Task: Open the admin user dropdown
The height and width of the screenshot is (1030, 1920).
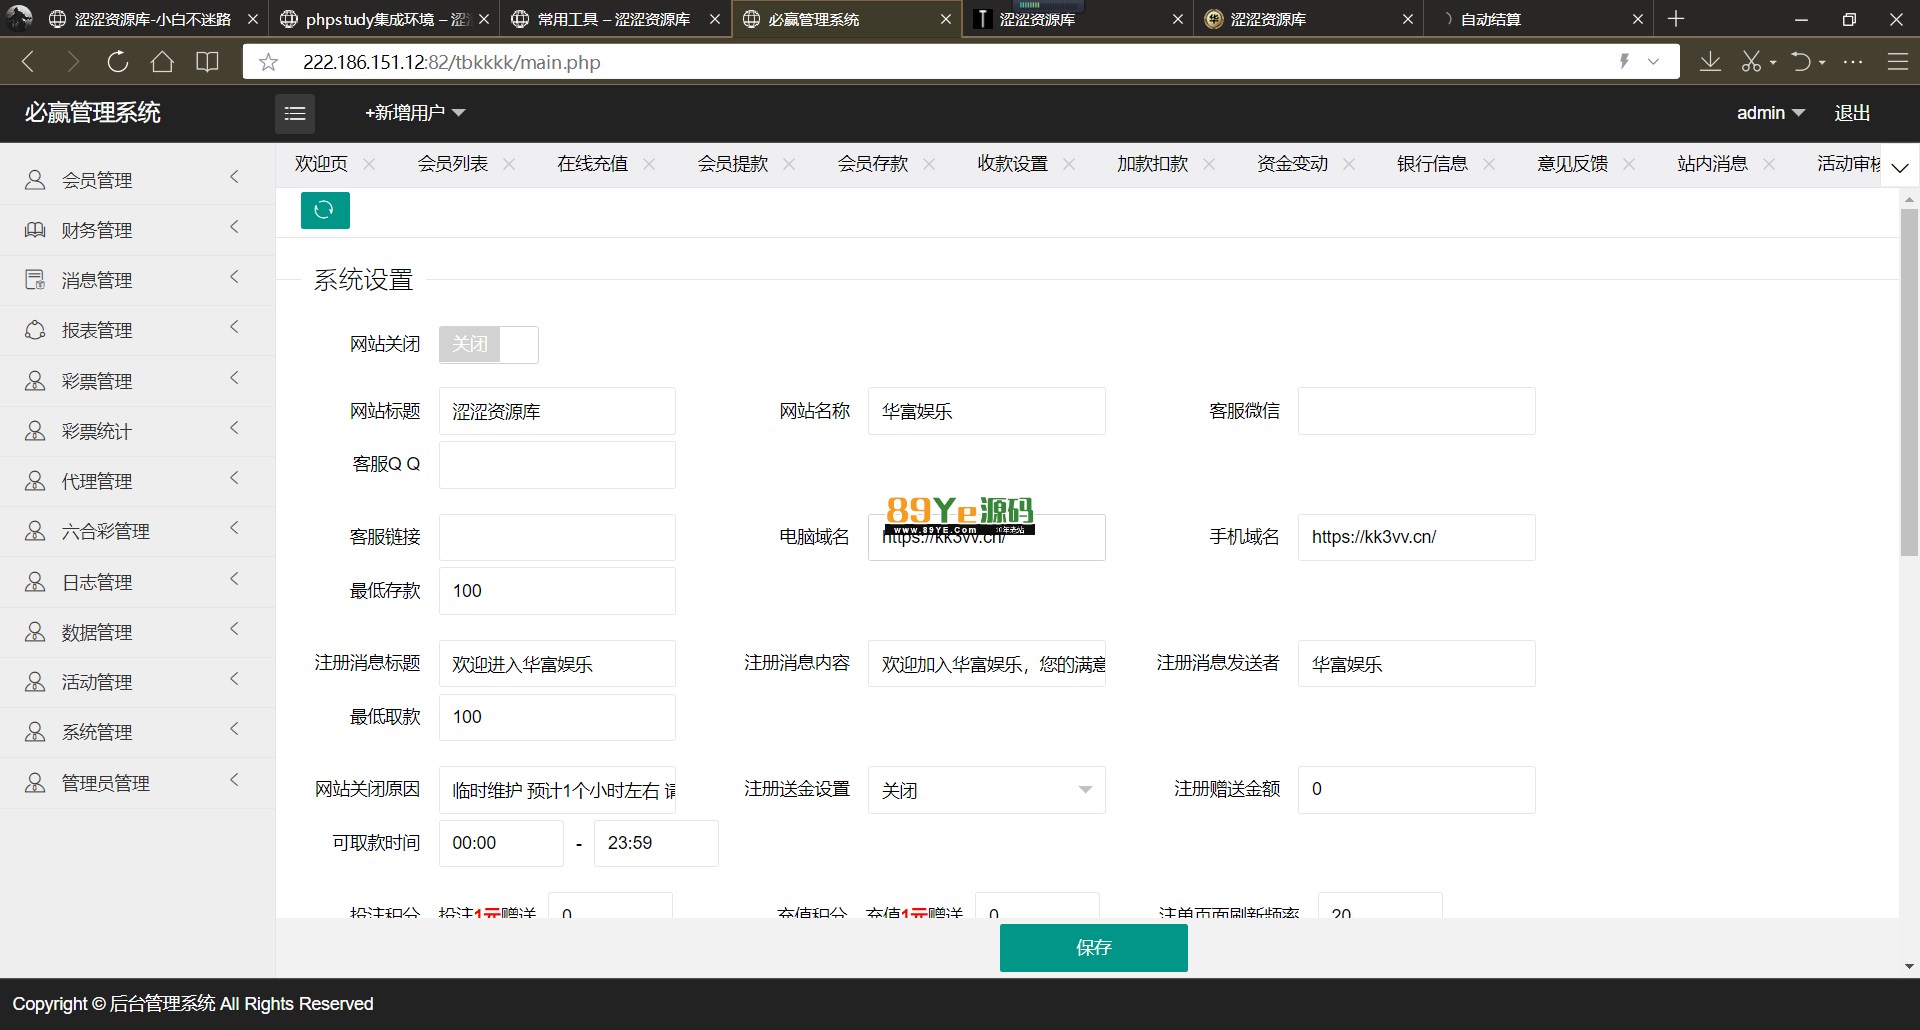Action: click(1770, 113)
